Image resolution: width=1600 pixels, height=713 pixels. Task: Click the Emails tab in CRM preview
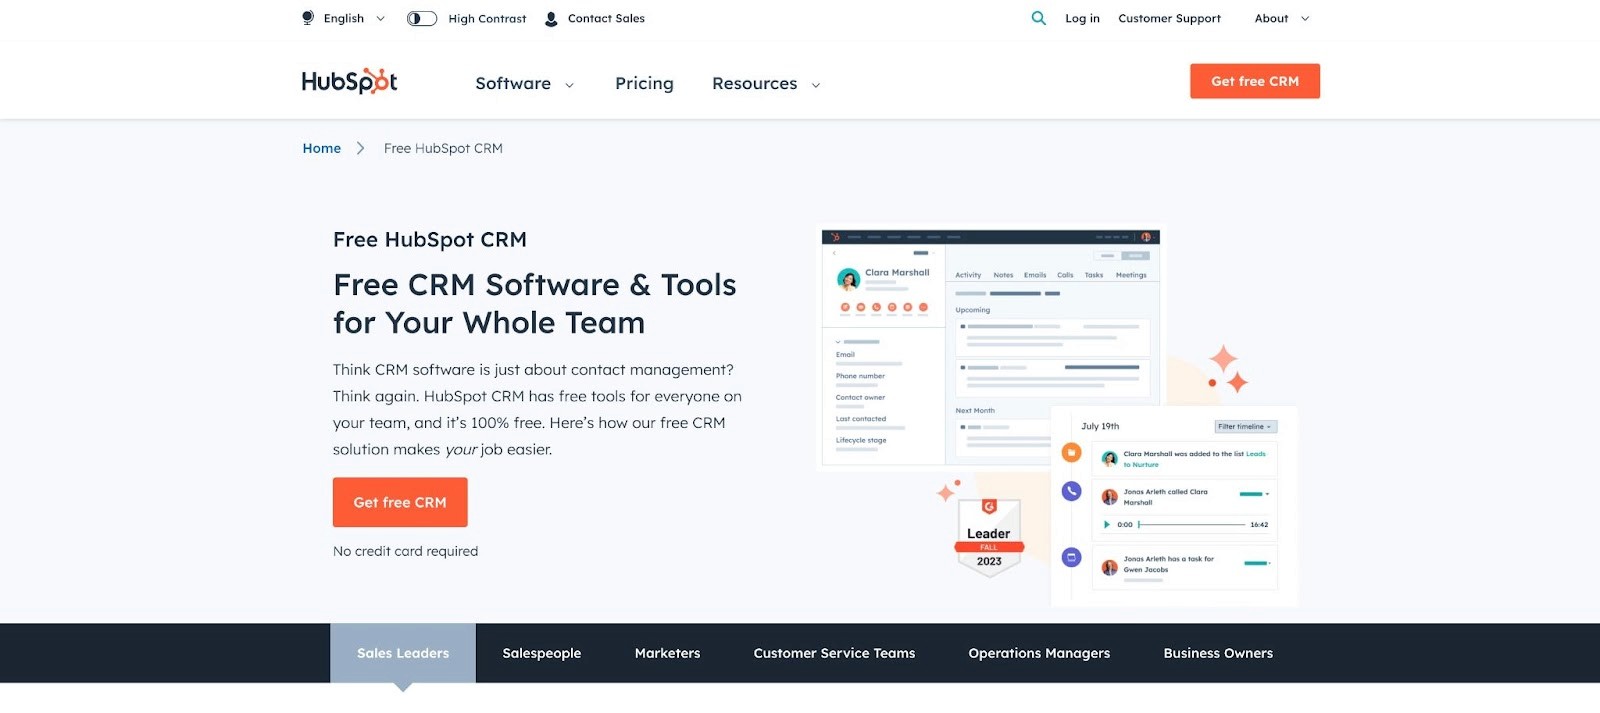point(1035,275)
